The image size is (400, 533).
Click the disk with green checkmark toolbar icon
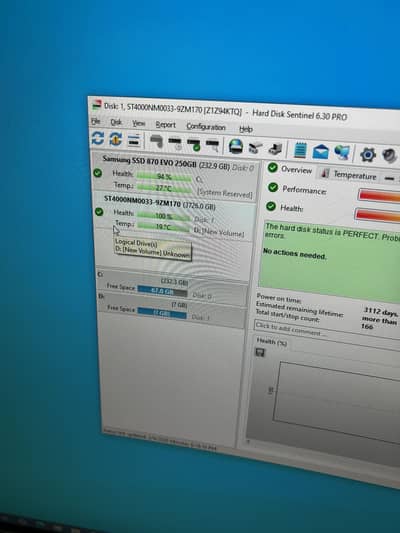pyautogui.click(x=194, y=144)
